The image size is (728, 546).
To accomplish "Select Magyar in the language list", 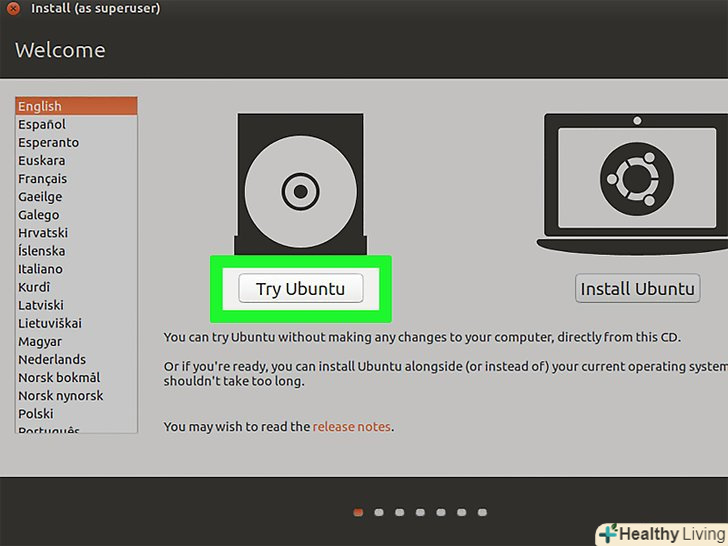I will [76, 341].
